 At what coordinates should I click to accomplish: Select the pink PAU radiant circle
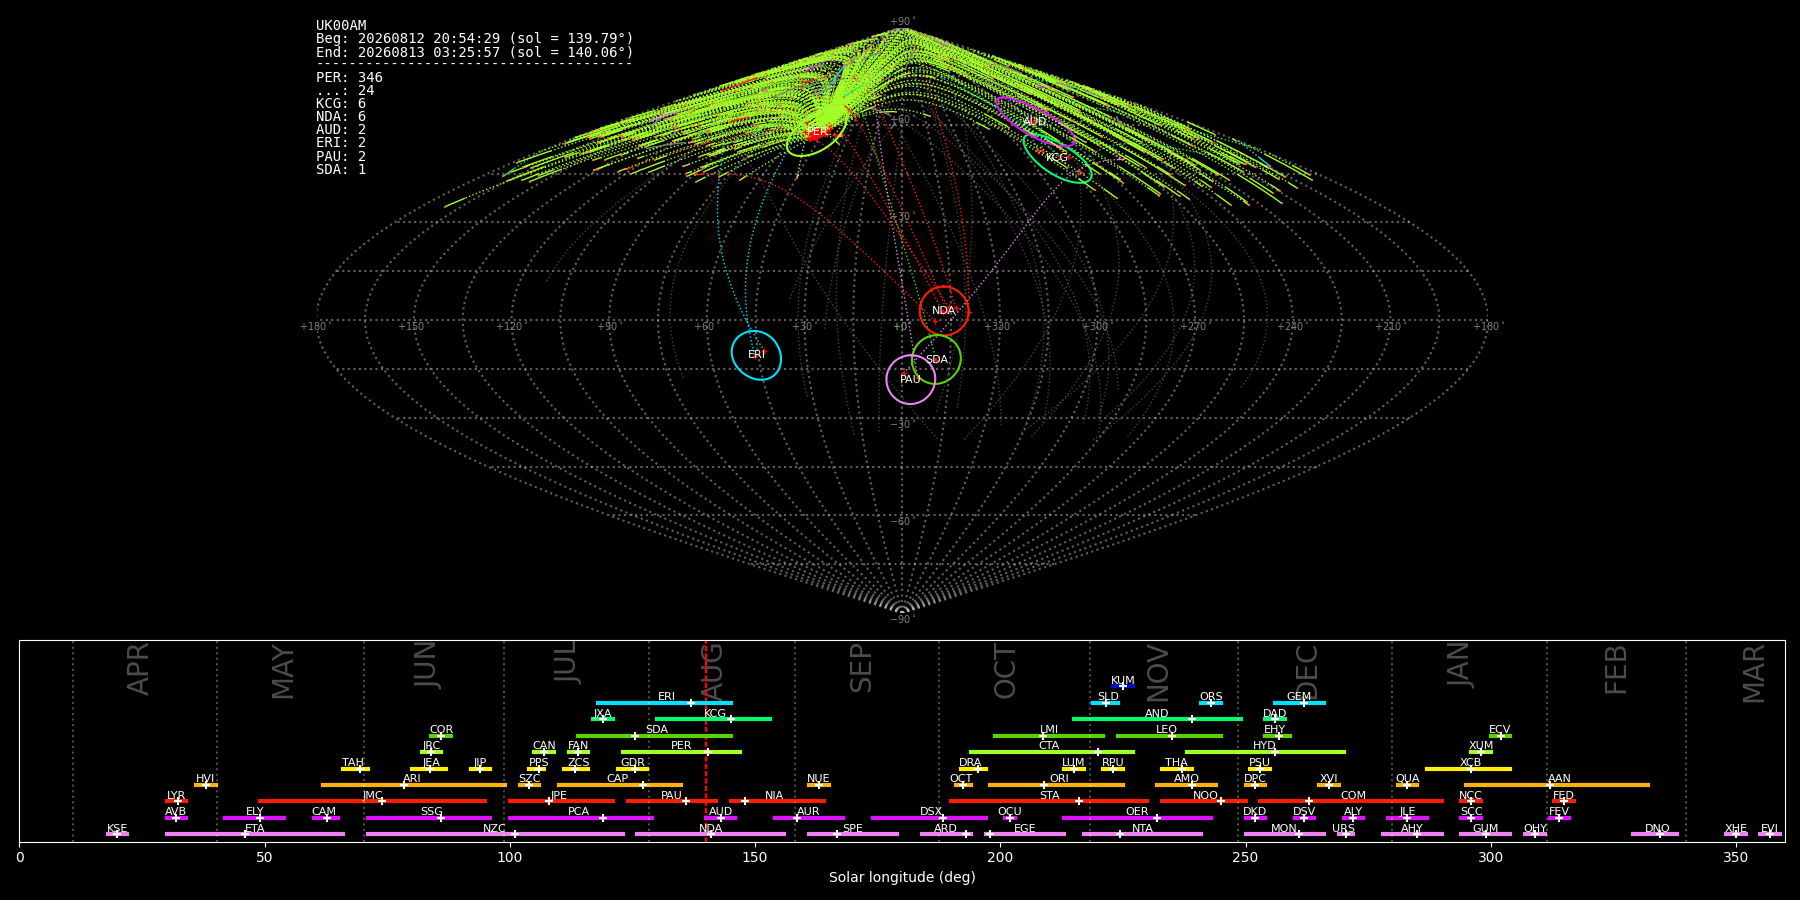click(910, 379)
